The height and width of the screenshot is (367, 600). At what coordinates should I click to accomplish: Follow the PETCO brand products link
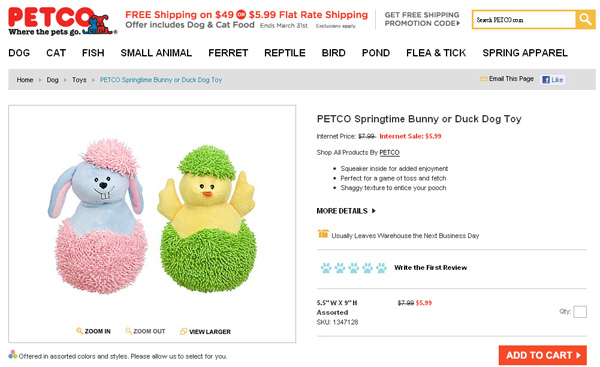point(389,152)
